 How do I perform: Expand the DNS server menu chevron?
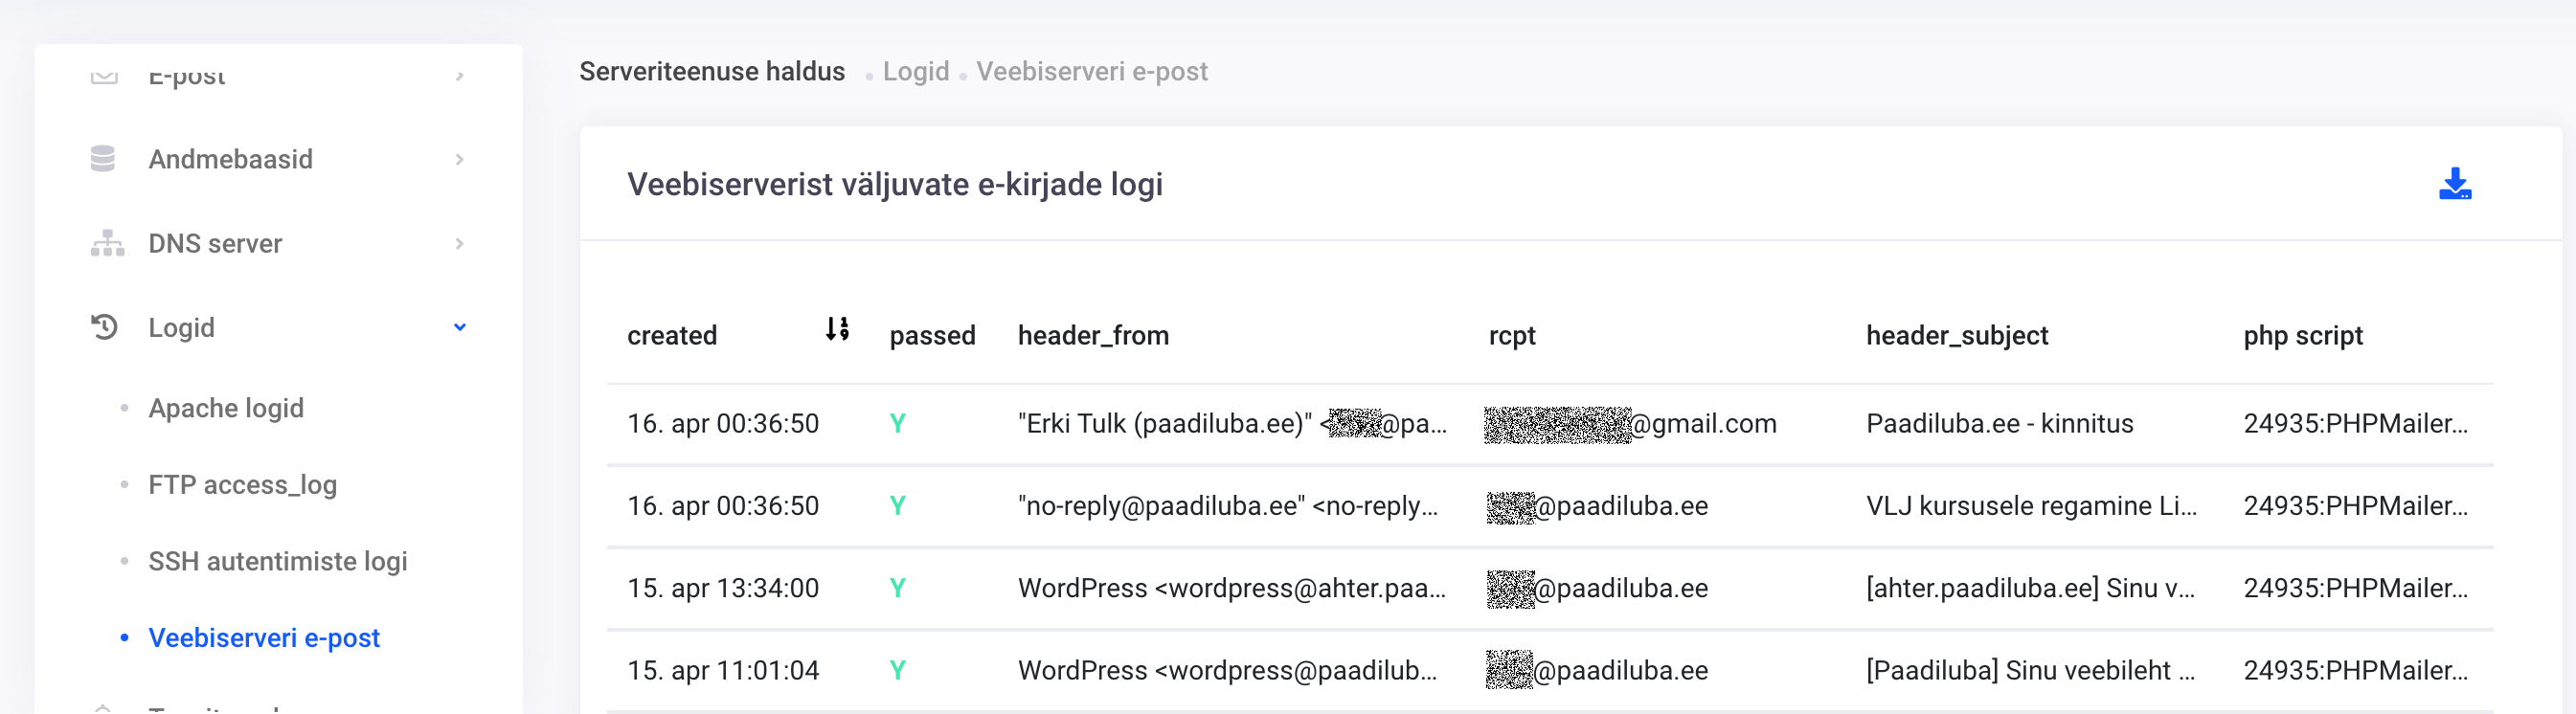click(x=459, y=243)
